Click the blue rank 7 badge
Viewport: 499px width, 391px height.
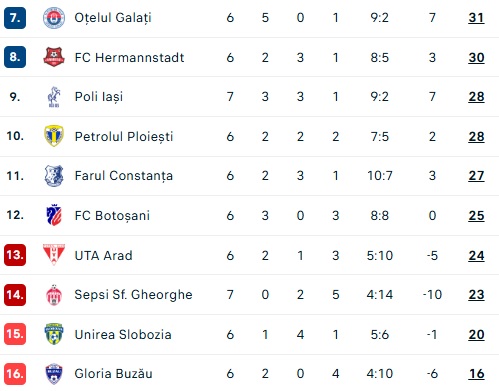15,18
